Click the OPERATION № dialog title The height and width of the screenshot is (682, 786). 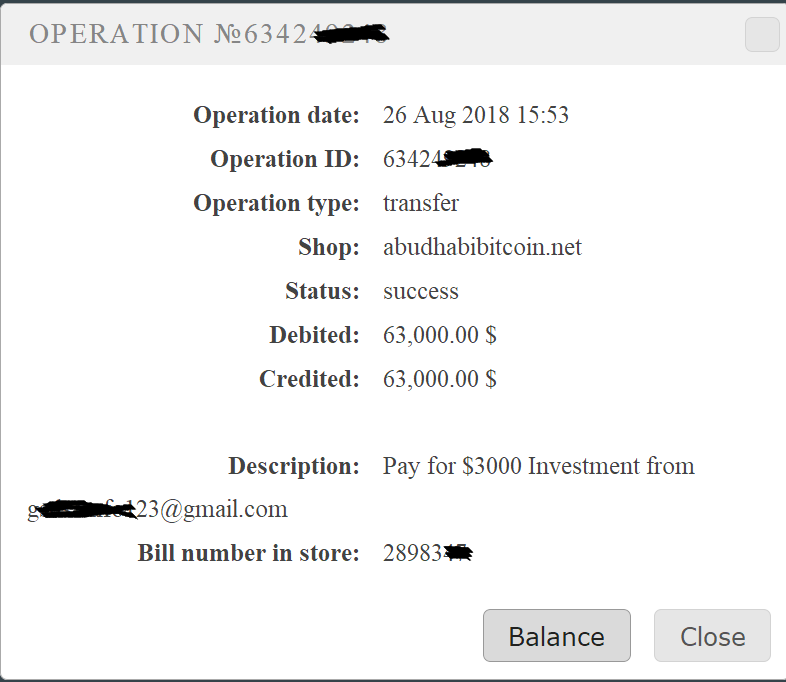coord(208,34)
